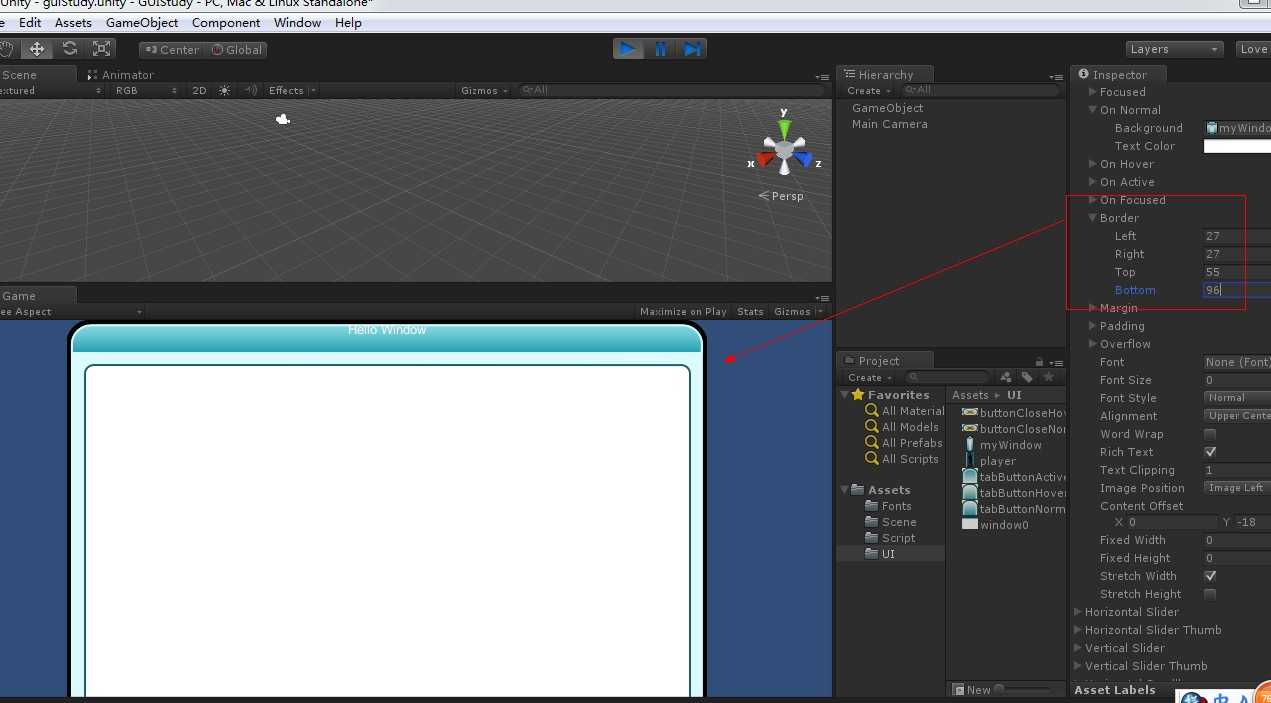Open the GameObject menu
1271x703 pixels.
tap(142, 22)
